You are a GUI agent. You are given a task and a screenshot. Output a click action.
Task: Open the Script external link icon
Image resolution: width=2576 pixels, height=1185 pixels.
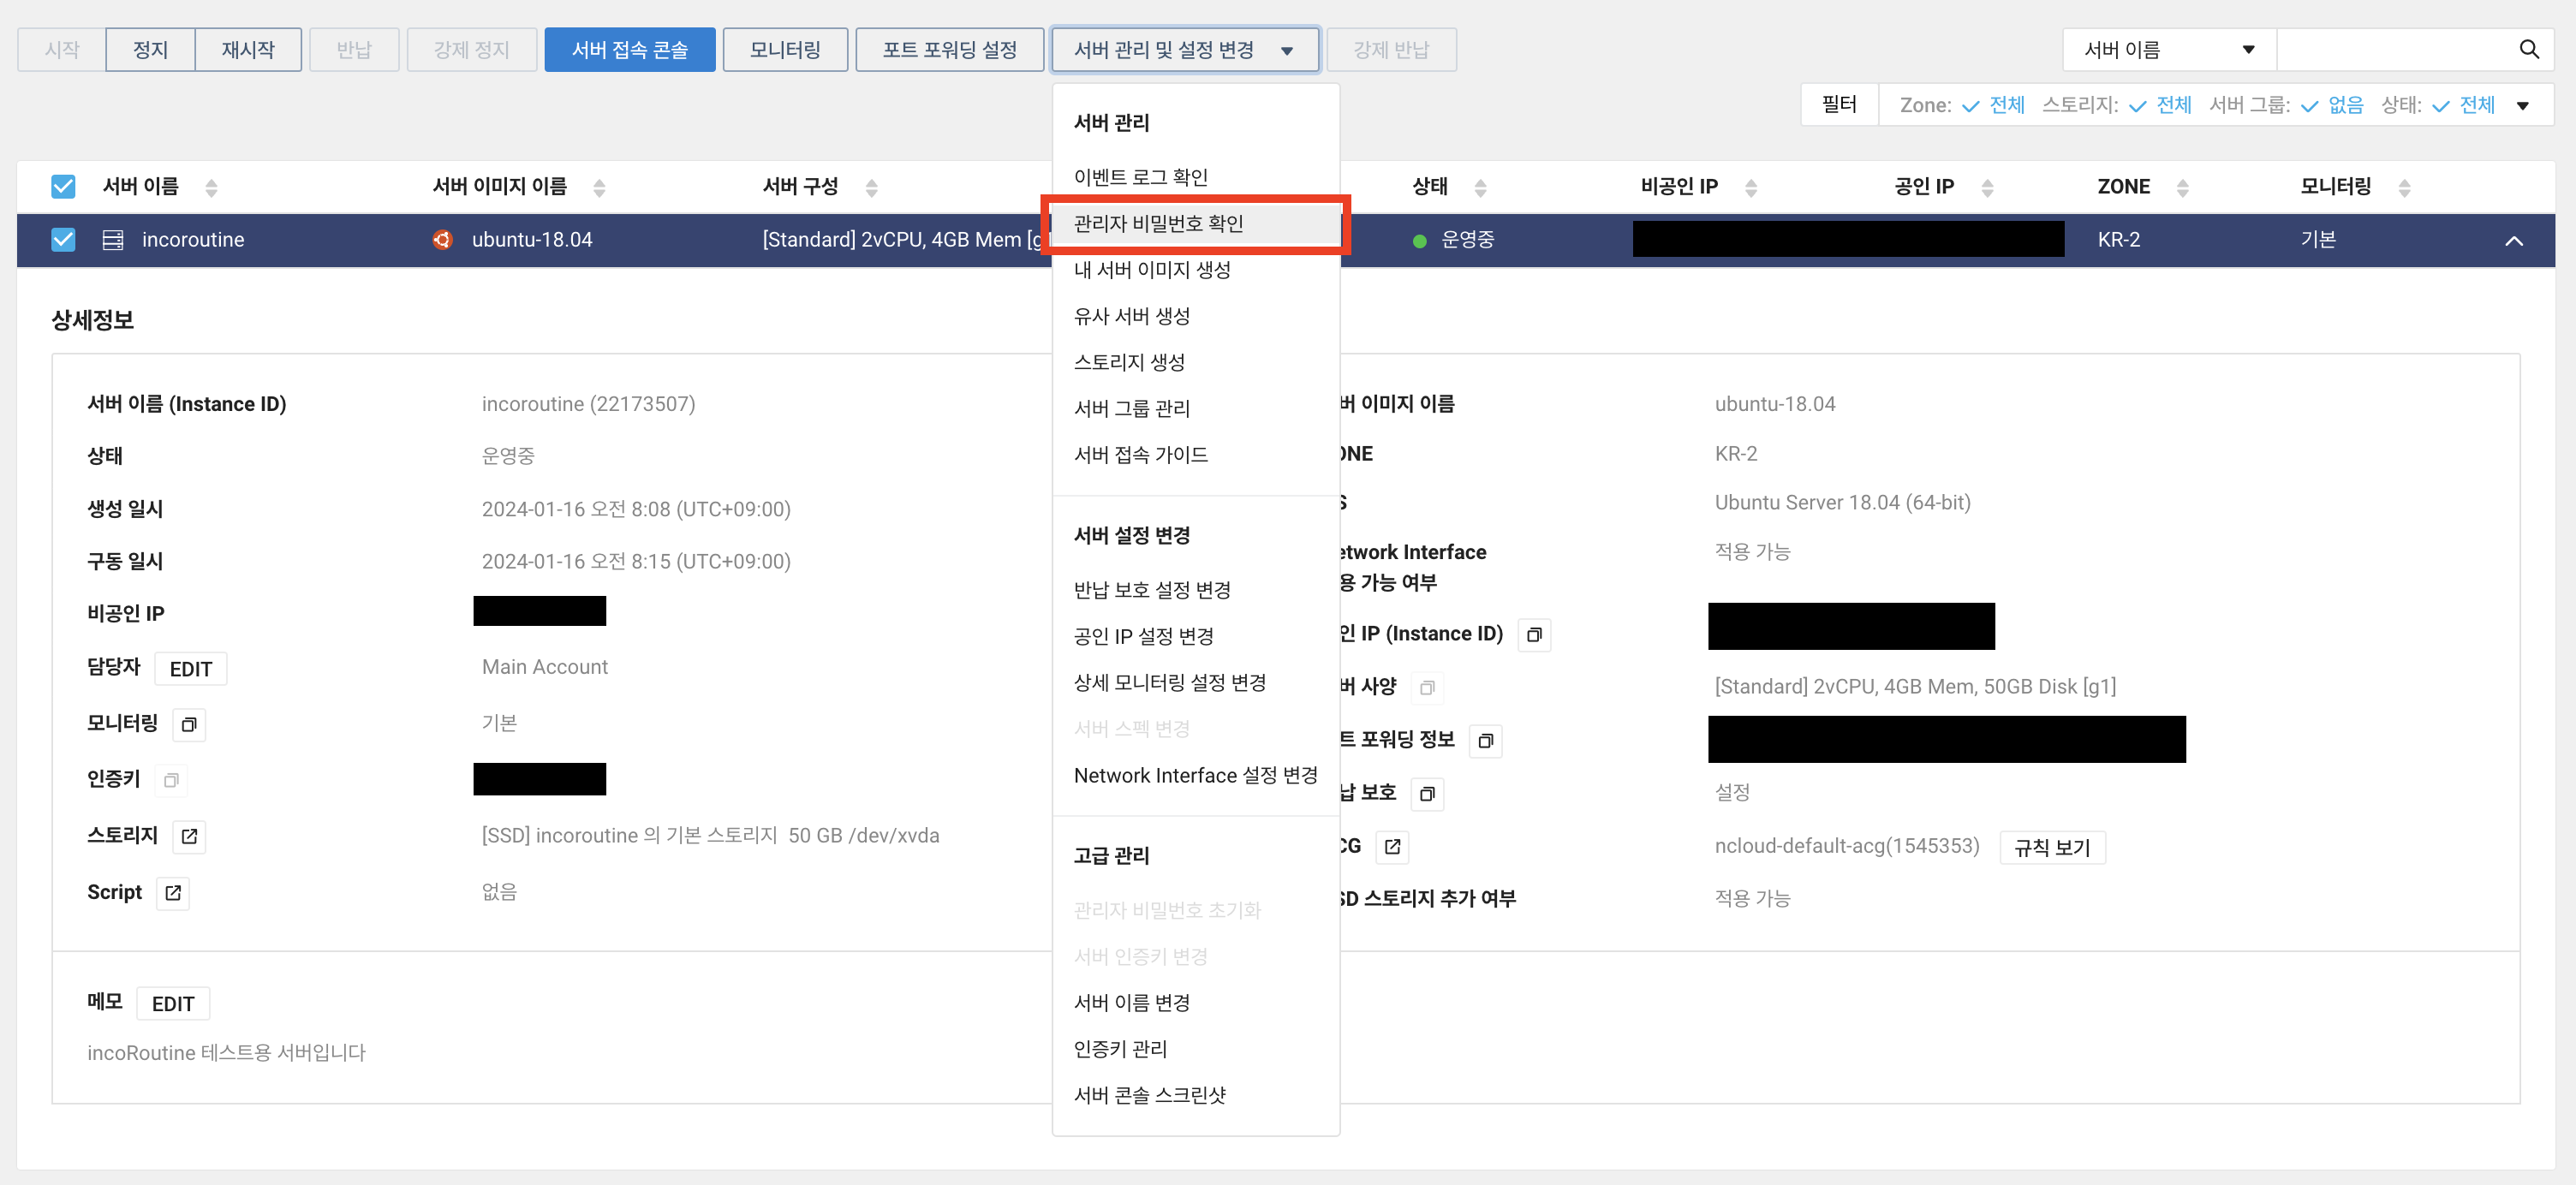173,892
